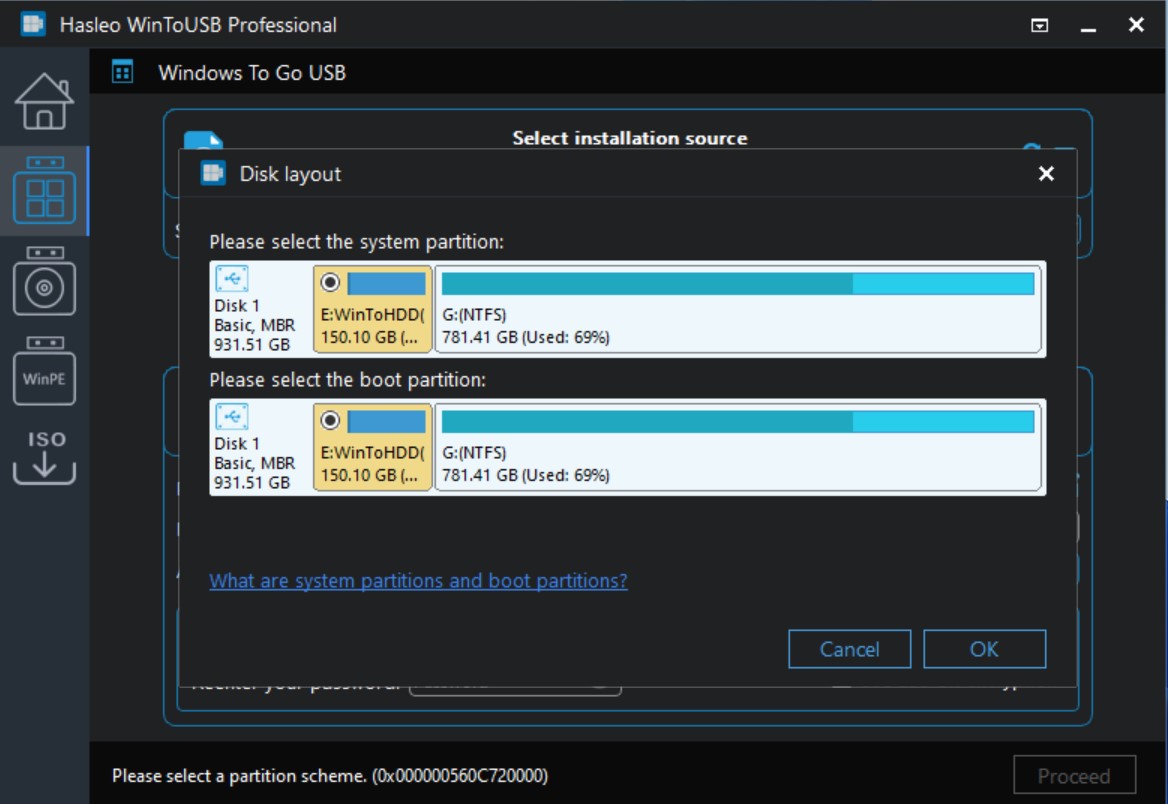1168x804 pixels.
Task: Close the Disk layout dialog
Action: (x=1046, y=174)
